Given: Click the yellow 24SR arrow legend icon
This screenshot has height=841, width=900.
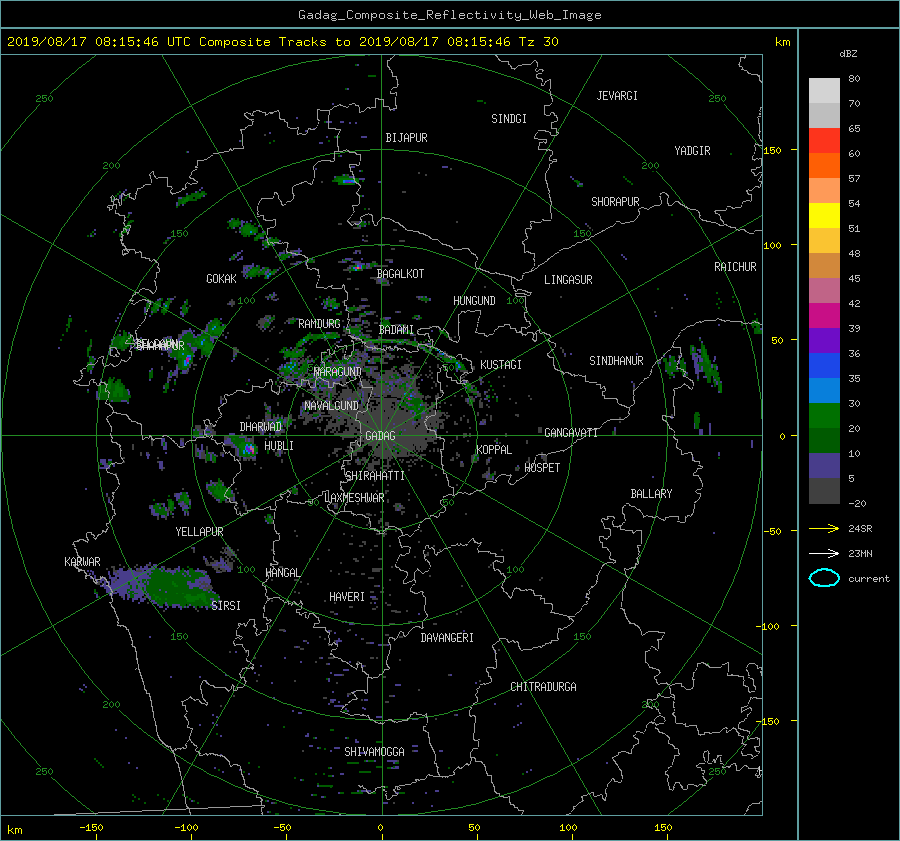Looking at the screenshot, I should (x=824, y=528).
